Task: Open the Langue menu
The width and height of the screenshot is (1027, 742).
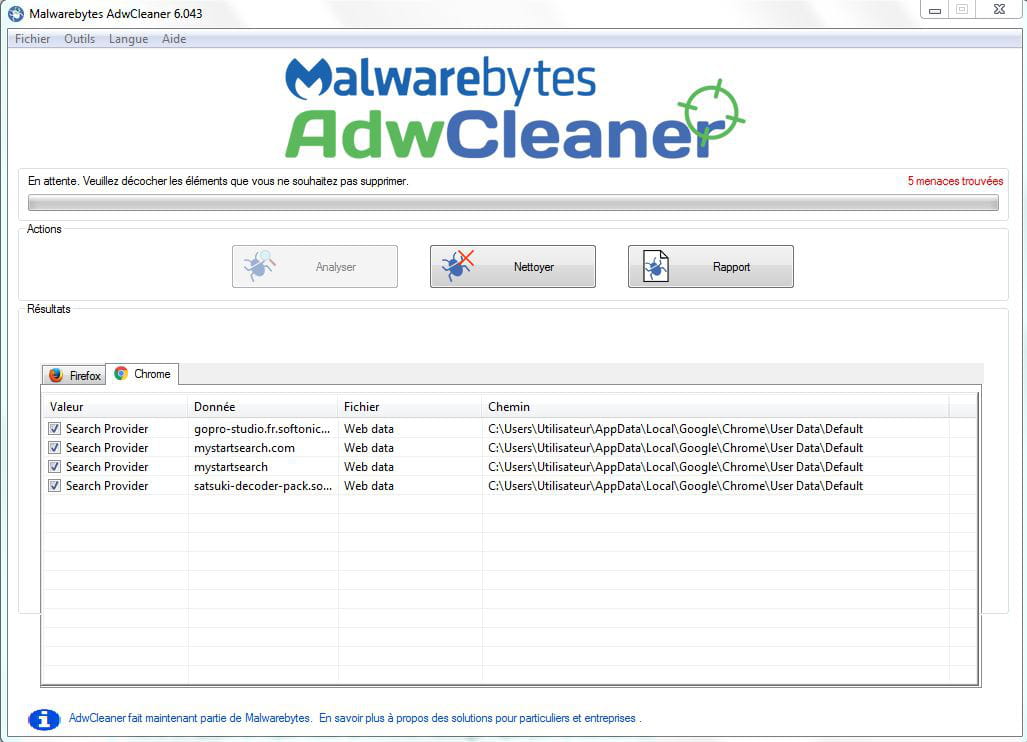Action: (x=128, y=39)
